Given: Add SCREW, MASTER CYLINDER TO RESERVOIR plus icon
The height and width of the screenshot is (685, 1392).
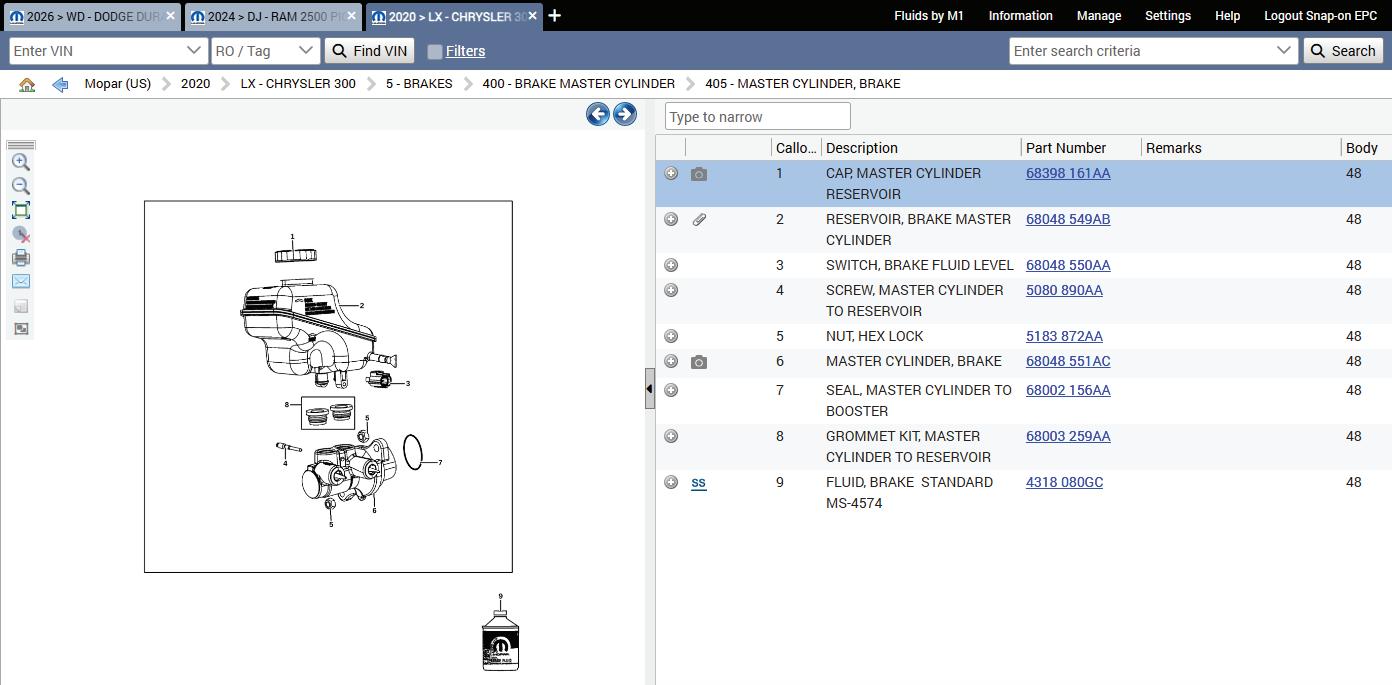Looking at the screenshot, I should (671, 291).
